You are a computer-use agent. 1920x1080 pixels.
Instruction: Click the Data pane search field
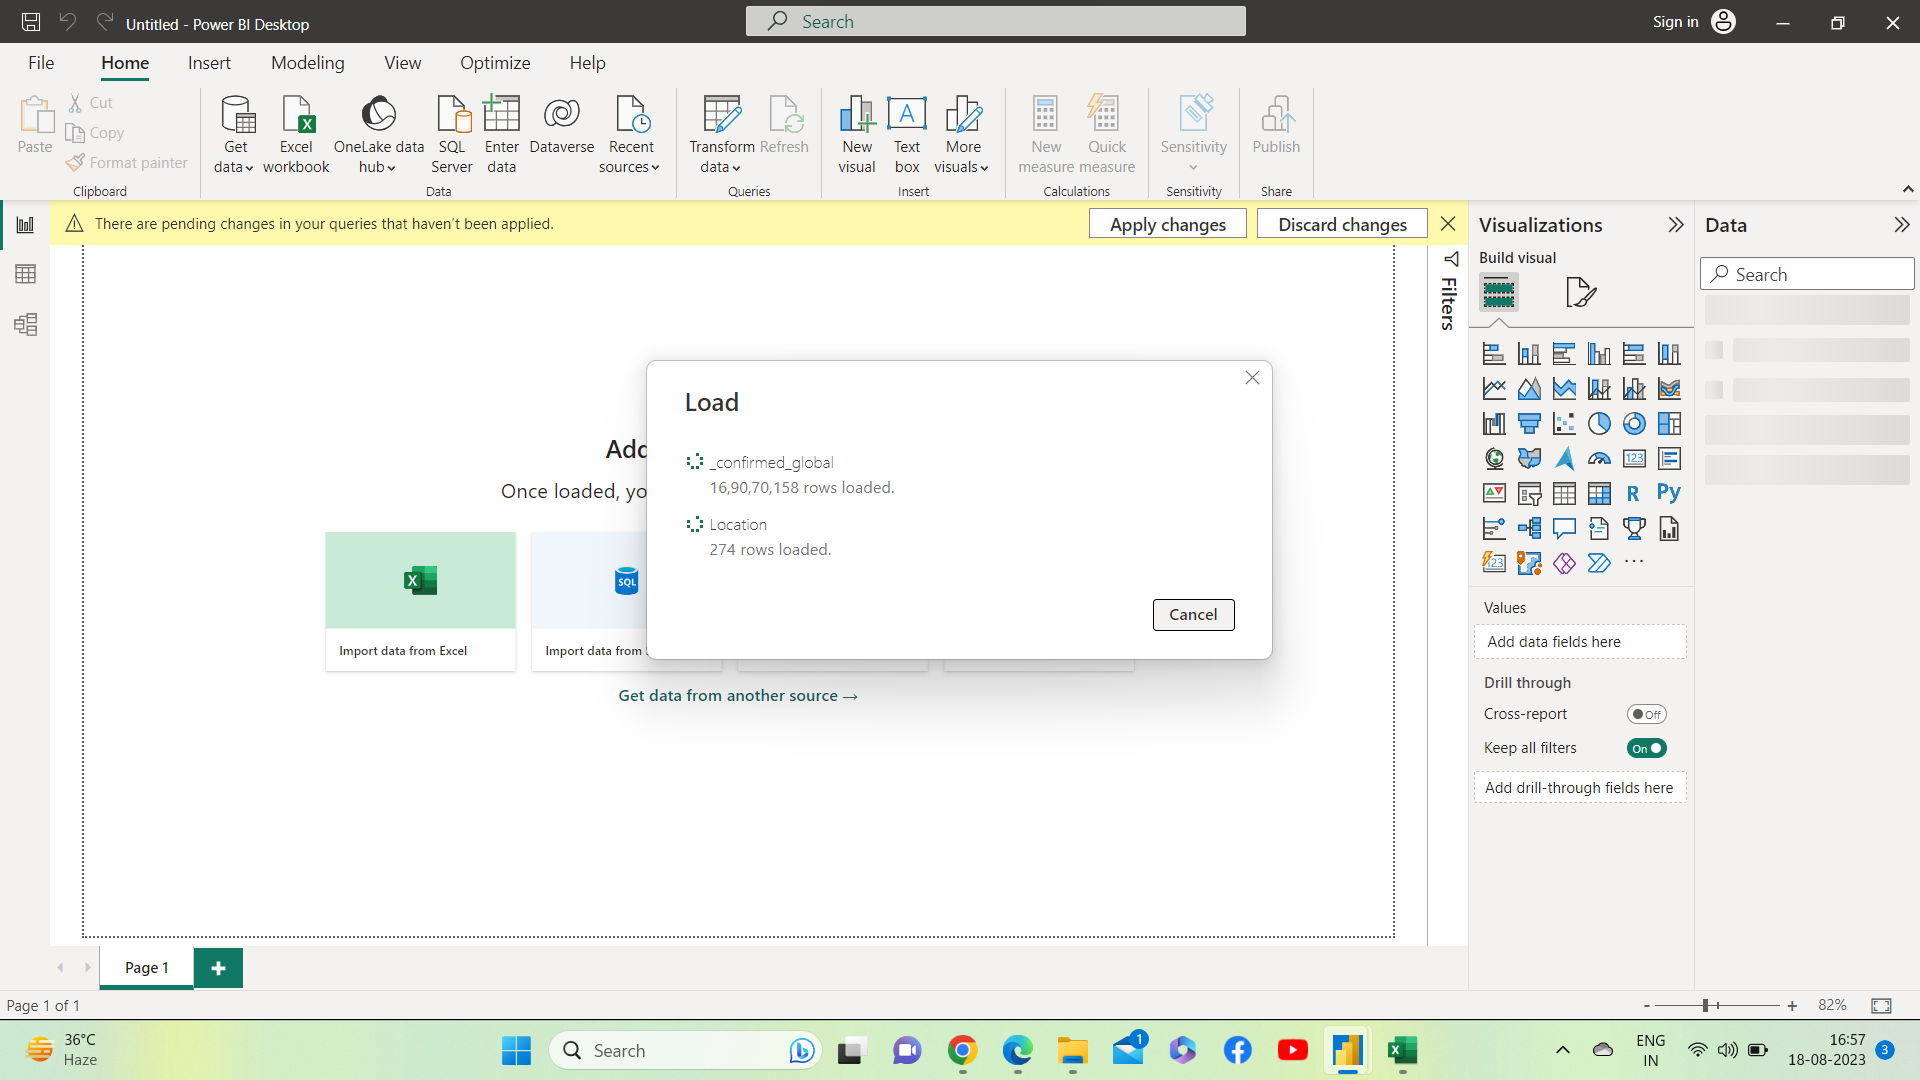click(x=1807, y=274)
